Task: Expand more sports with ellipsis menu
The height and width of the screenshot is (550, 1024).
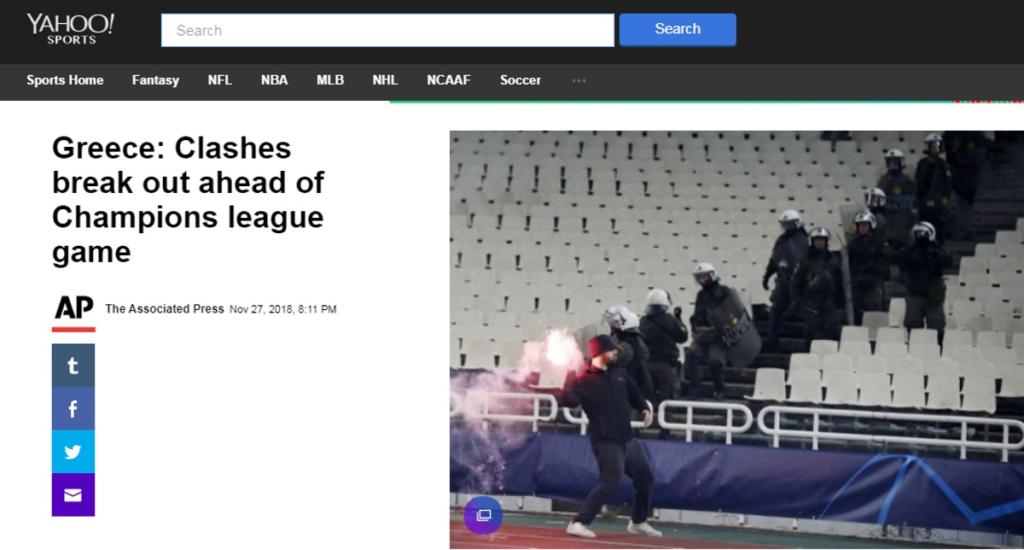Action: pyautogui.click(x=579, y=80)
